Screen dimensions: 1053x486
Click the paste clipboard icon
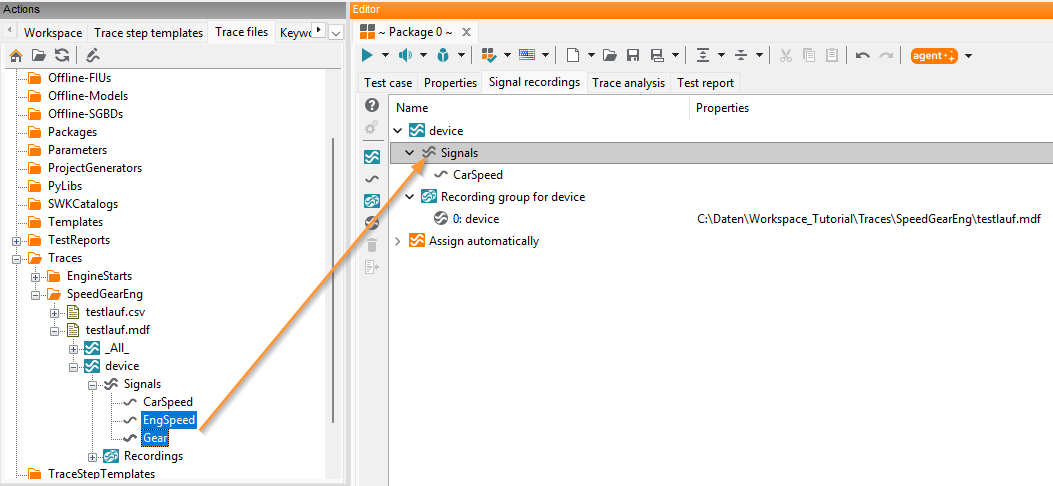pos(831,55)
